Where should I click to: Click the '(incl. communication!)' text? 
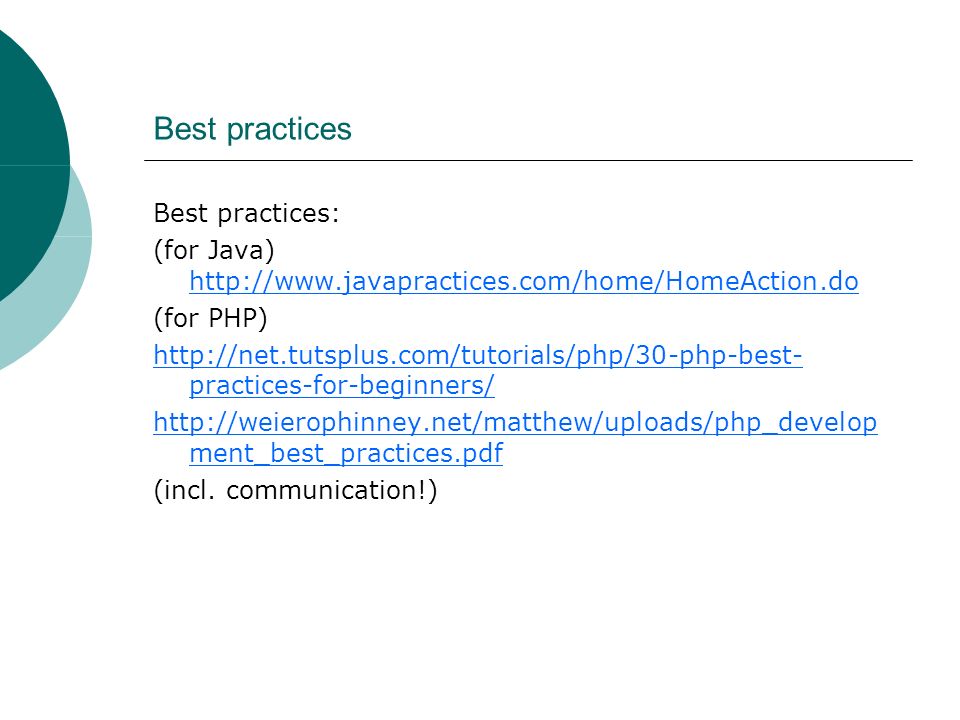[295, 490]
